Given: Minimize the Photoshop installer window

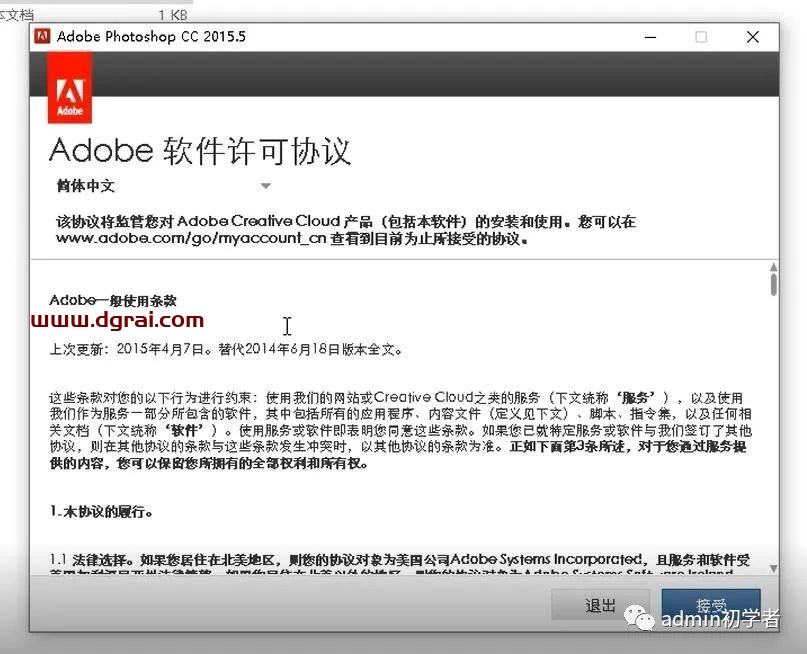Looking at the screenshot, I should (x=650, y=37).
